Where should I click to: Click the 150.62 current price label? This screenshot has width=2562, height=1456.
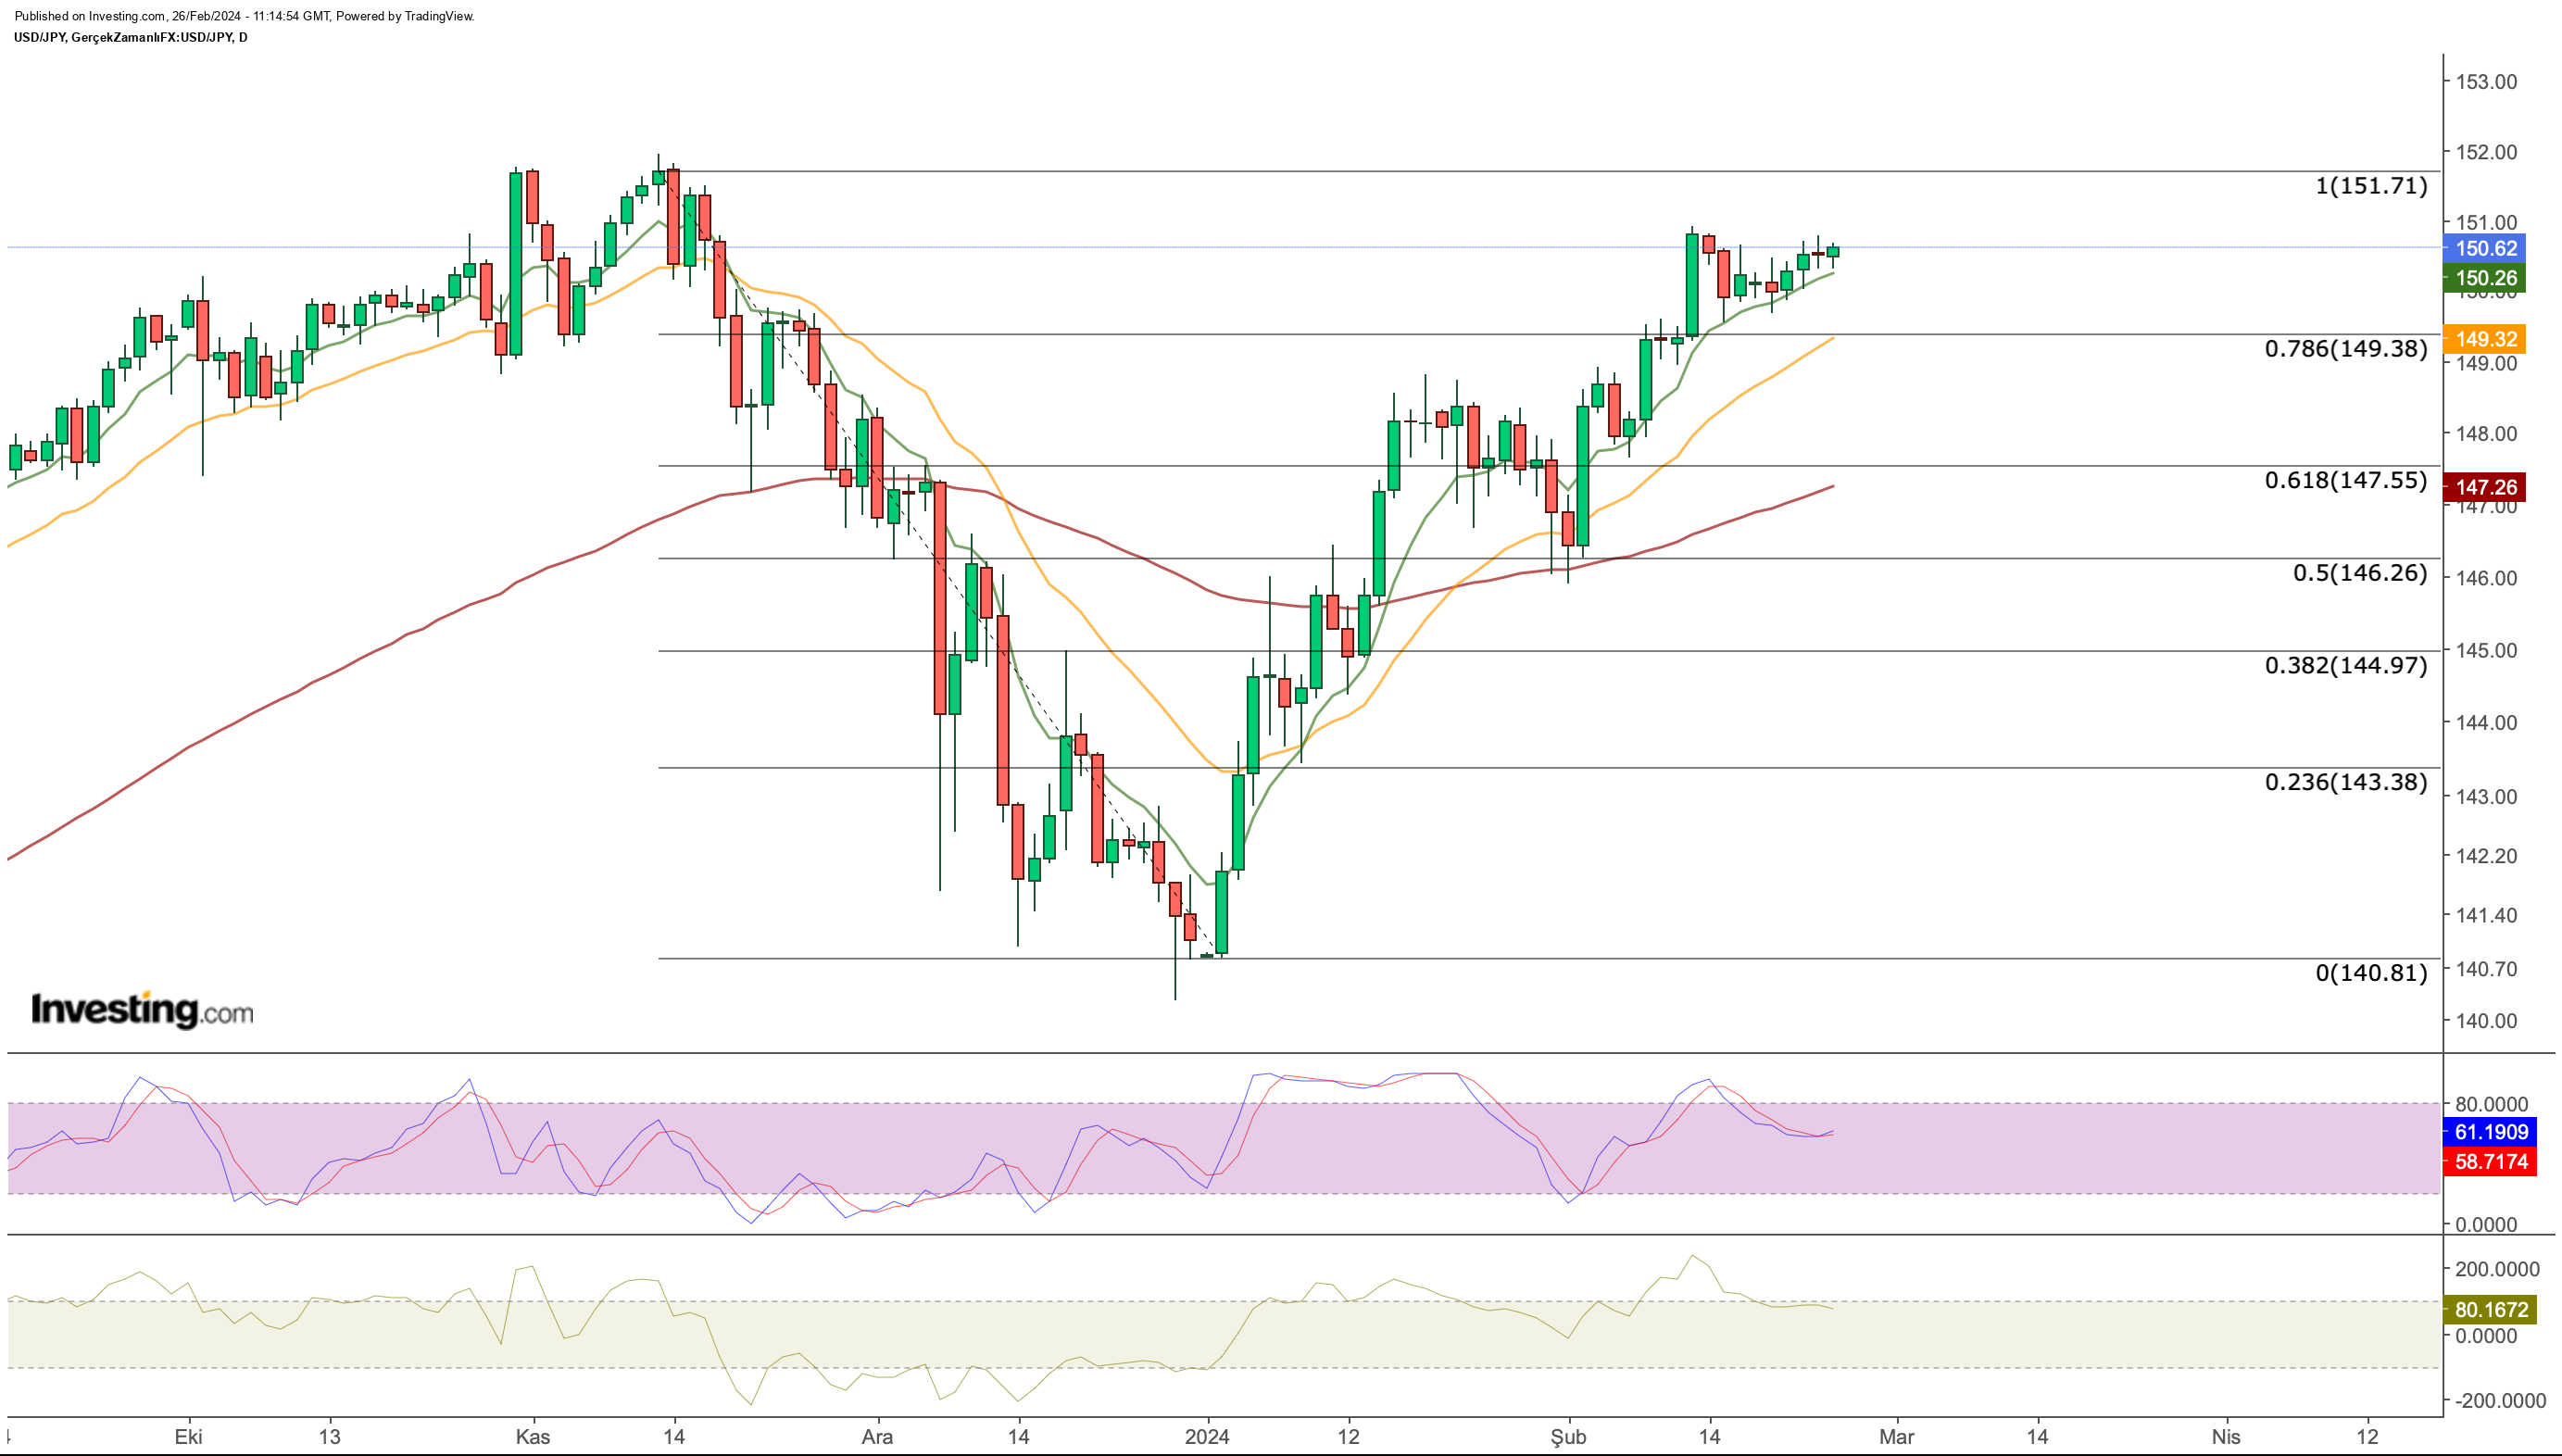[2485, 248]
